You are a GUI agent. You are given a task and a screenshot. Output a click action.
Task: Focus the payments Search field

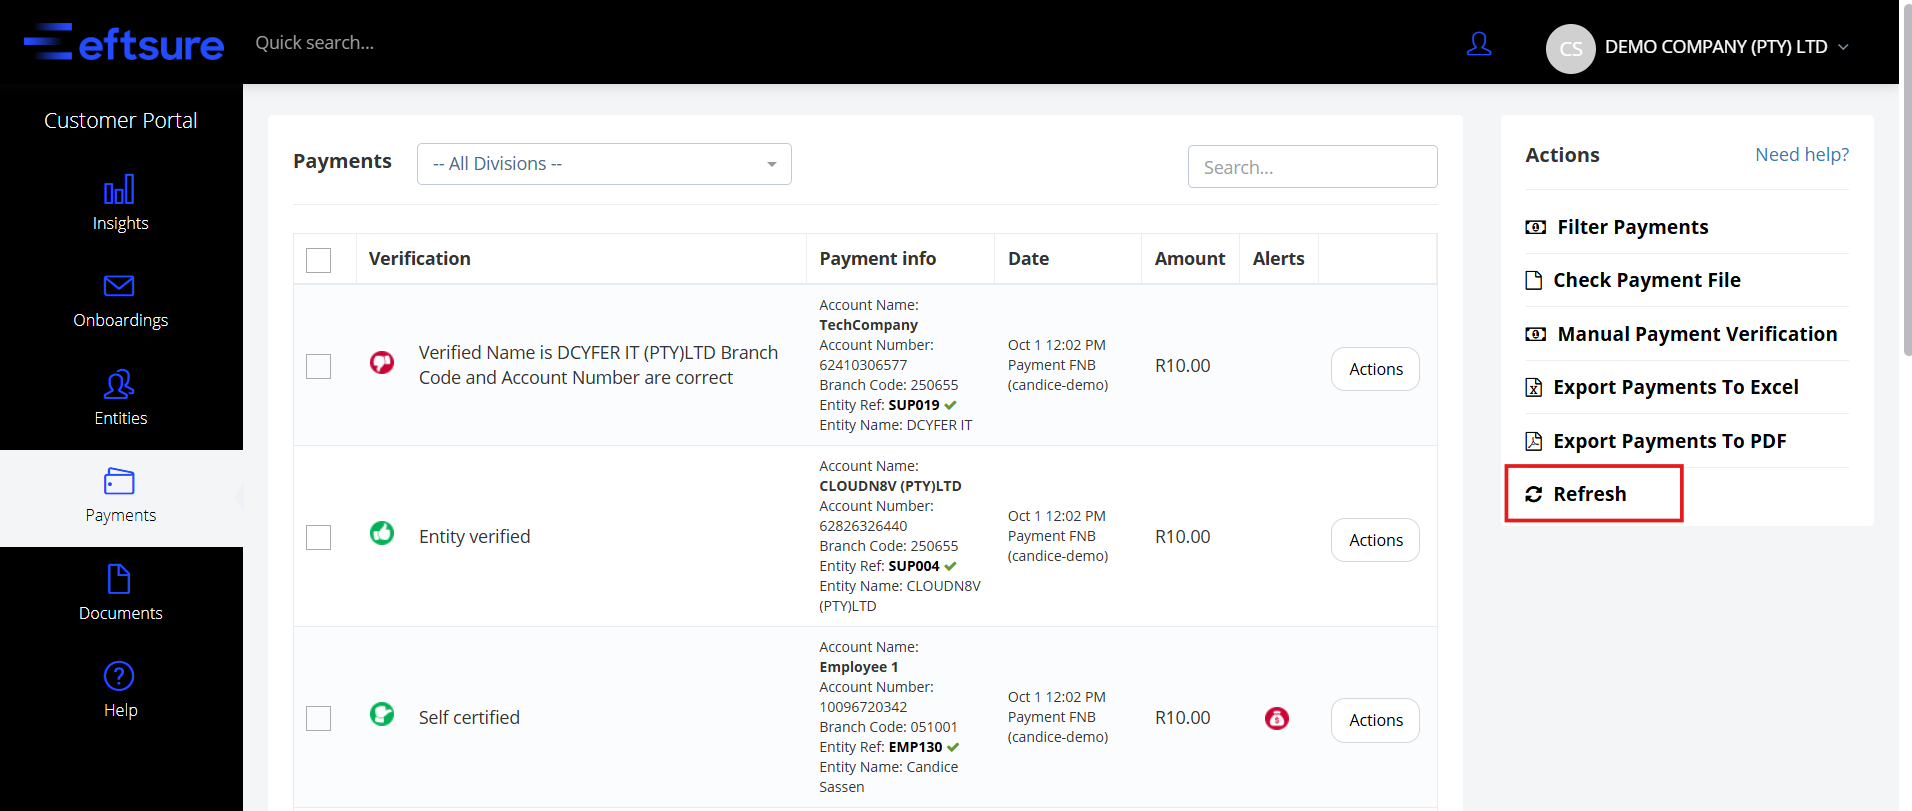click(x=1312, y=167)
